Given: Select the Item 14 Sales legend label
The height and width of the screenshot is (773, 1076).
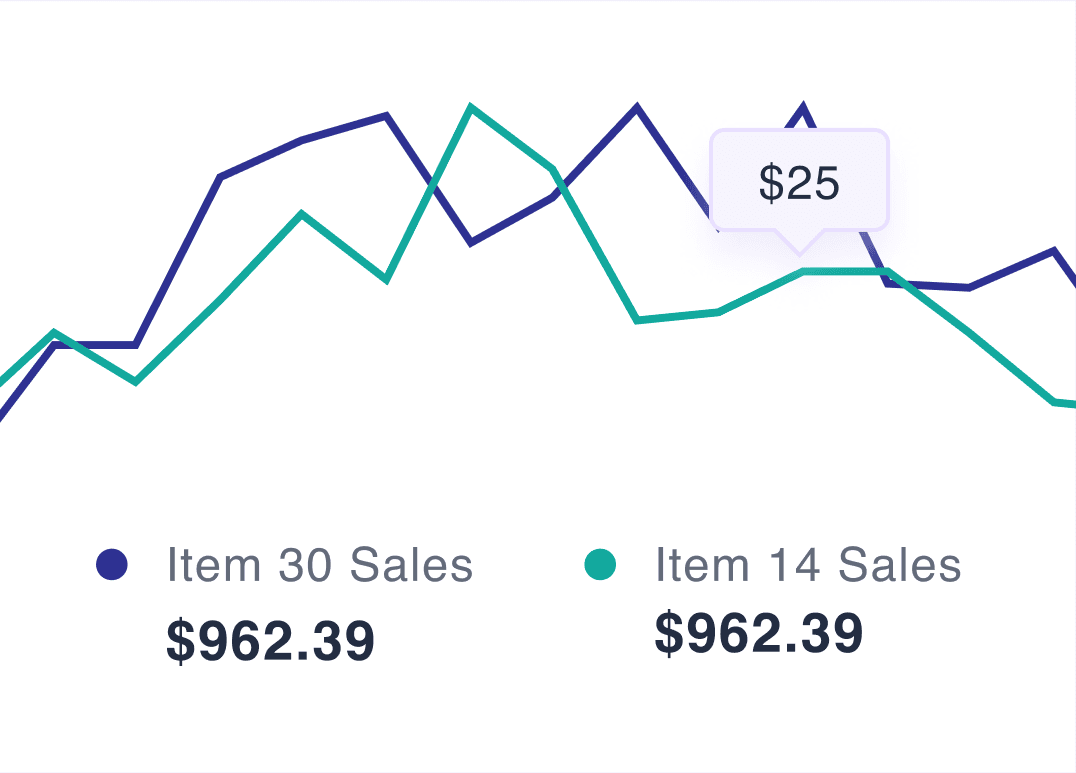Looking at the screenshot, I should pos(808,565).
